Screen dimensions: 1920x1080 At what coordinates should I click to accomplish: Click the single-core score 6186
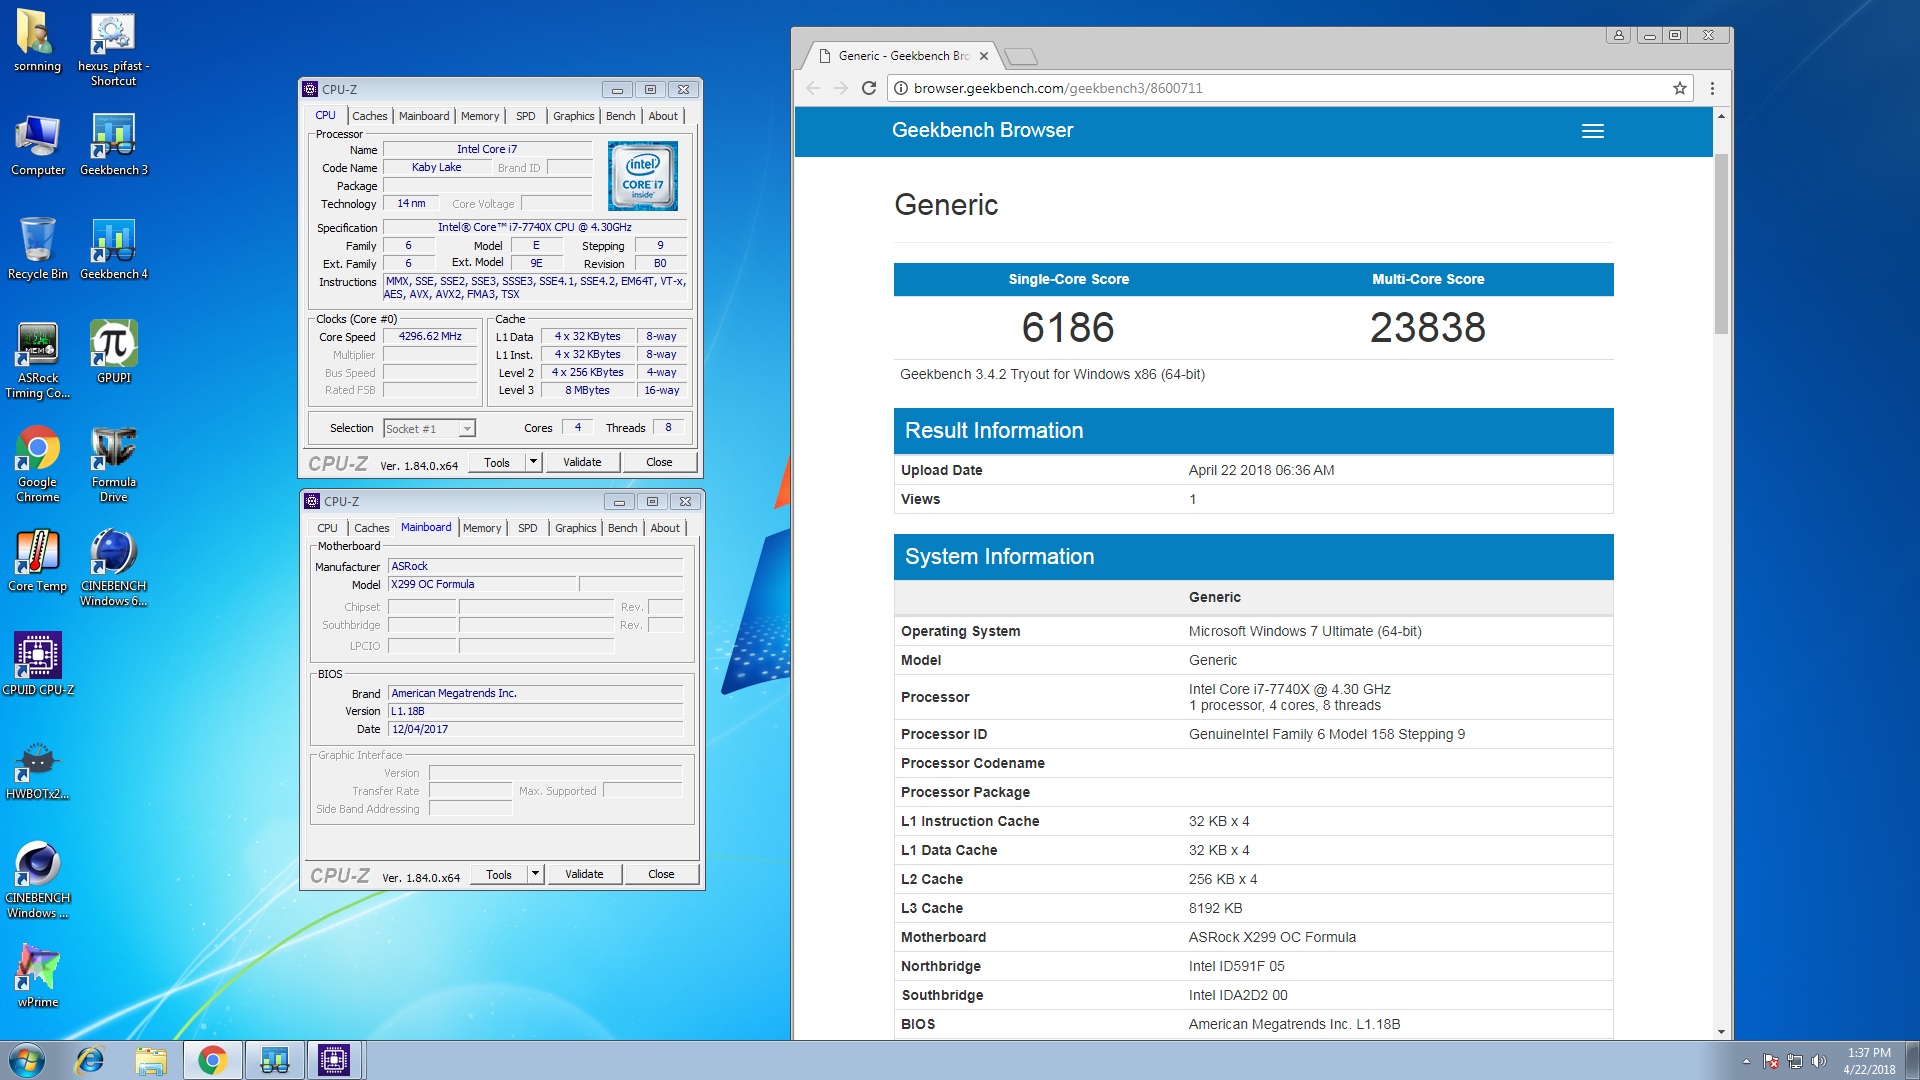[1068, 328]
